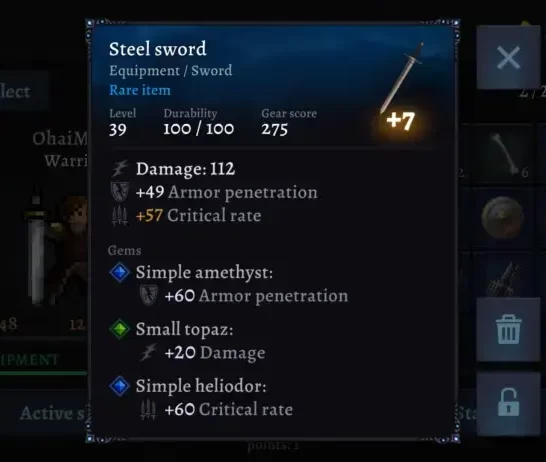Click the shield Armor penetration stat icon
Image resolution: width=546 pixels, height=462 pixels.
(x=119, y=192)
